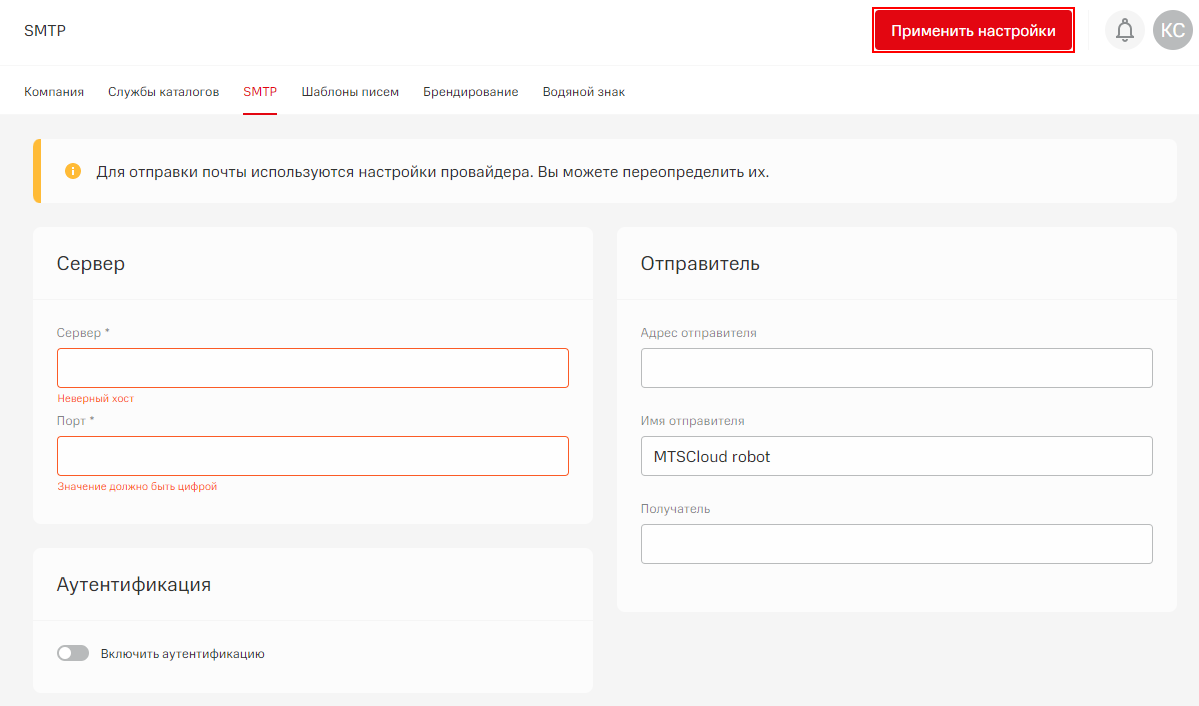Switch to the Компания tab
The height and width of the screenshot is (706, 1199).
coord(54,92)
